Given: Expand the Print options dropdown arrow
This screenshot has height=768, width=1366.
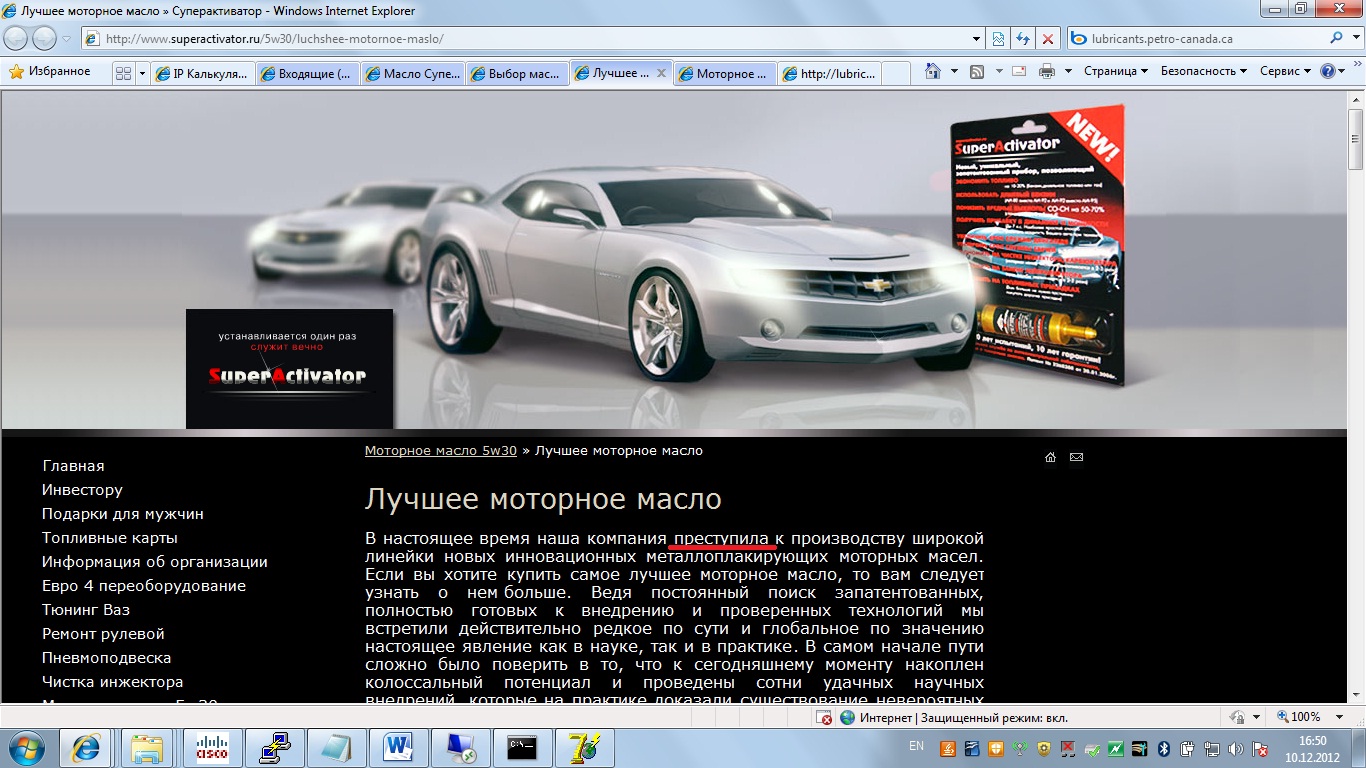Looking at the screenshot, I should pyautogui.click(x=1067, y=72).
